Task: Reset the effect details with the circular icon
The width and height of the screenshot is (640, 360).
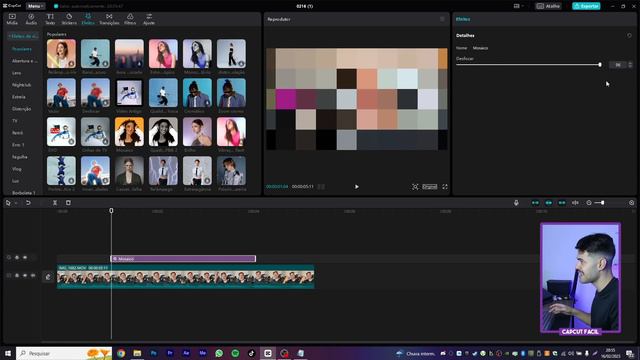Action: point(629,36)
